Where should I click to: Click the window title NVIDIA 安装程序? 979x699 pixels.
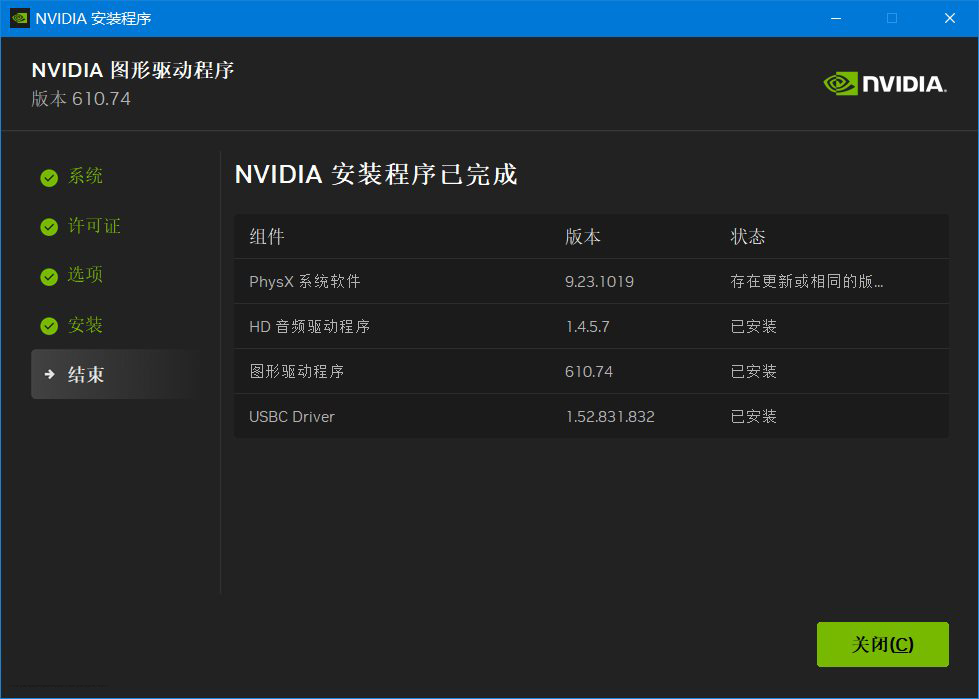(93, 18)
